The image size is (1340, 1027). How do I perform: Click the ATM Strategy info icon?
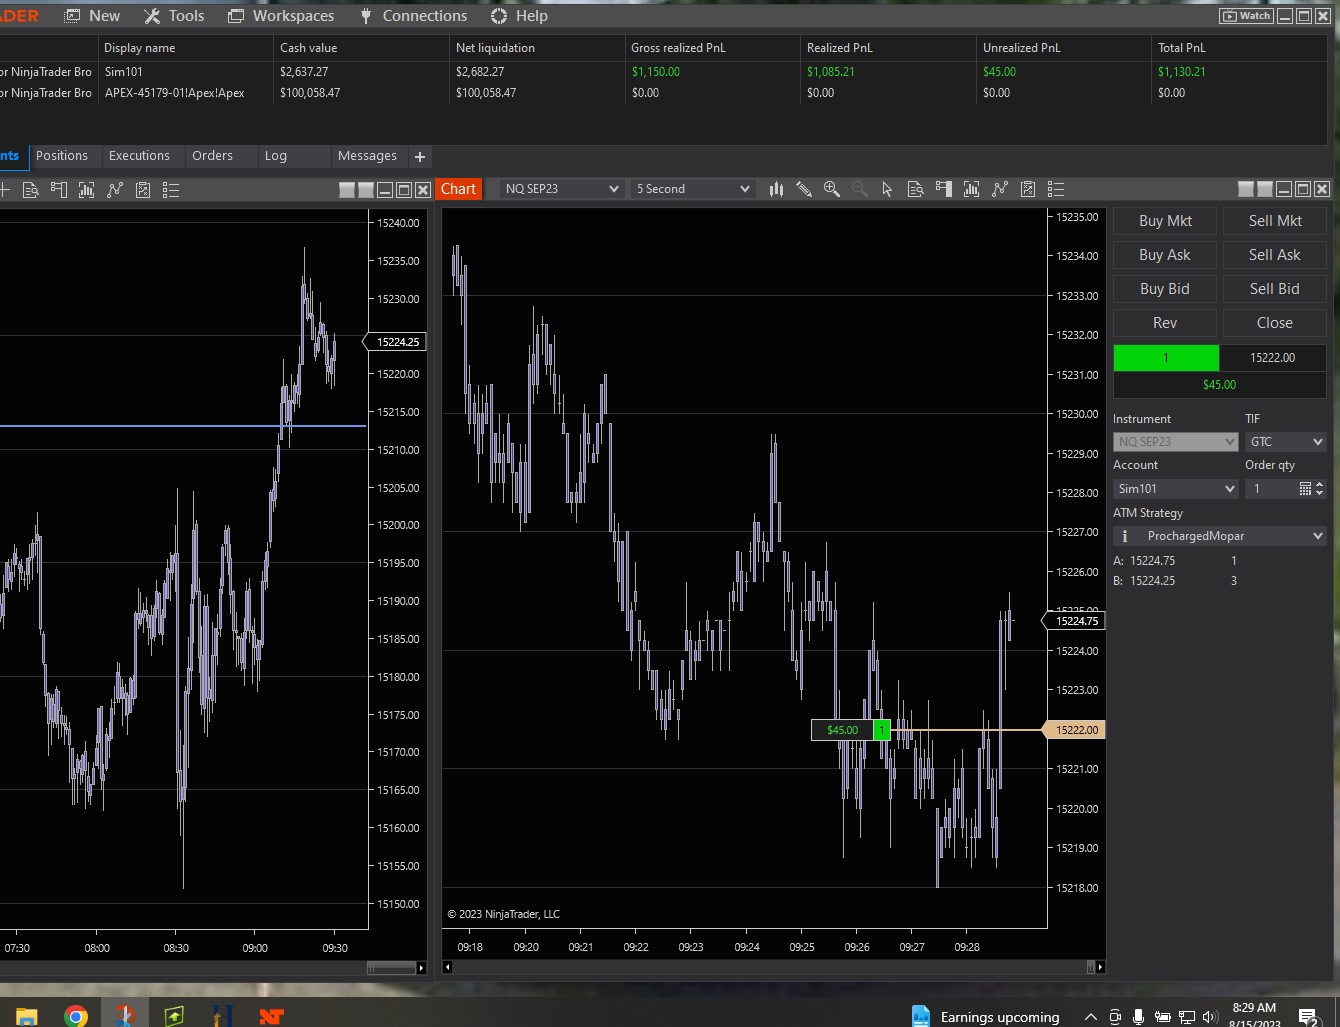(1125, 537)
